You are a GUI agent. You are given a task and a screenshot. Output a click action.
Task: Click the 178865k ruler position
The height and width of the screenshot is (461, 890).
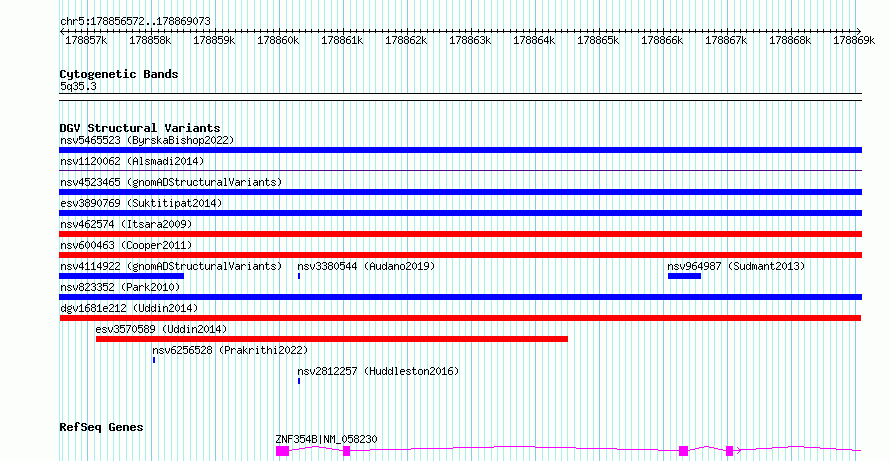click(x=598, y=41)
